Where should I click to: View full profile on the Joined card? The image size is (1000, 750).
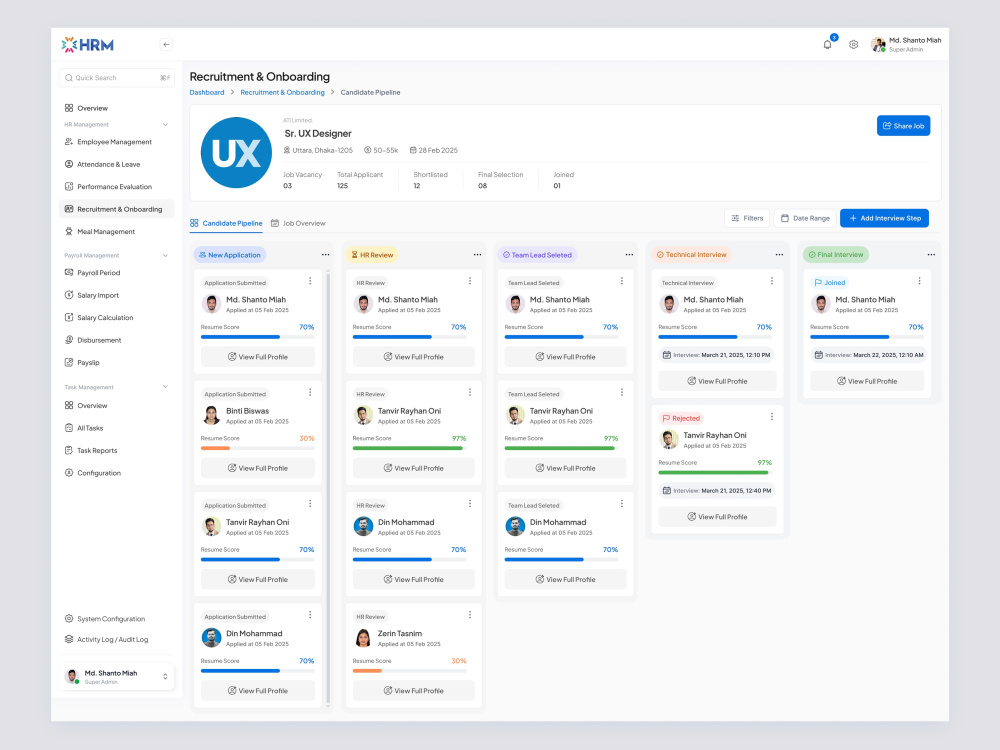[x=867, y=381]
